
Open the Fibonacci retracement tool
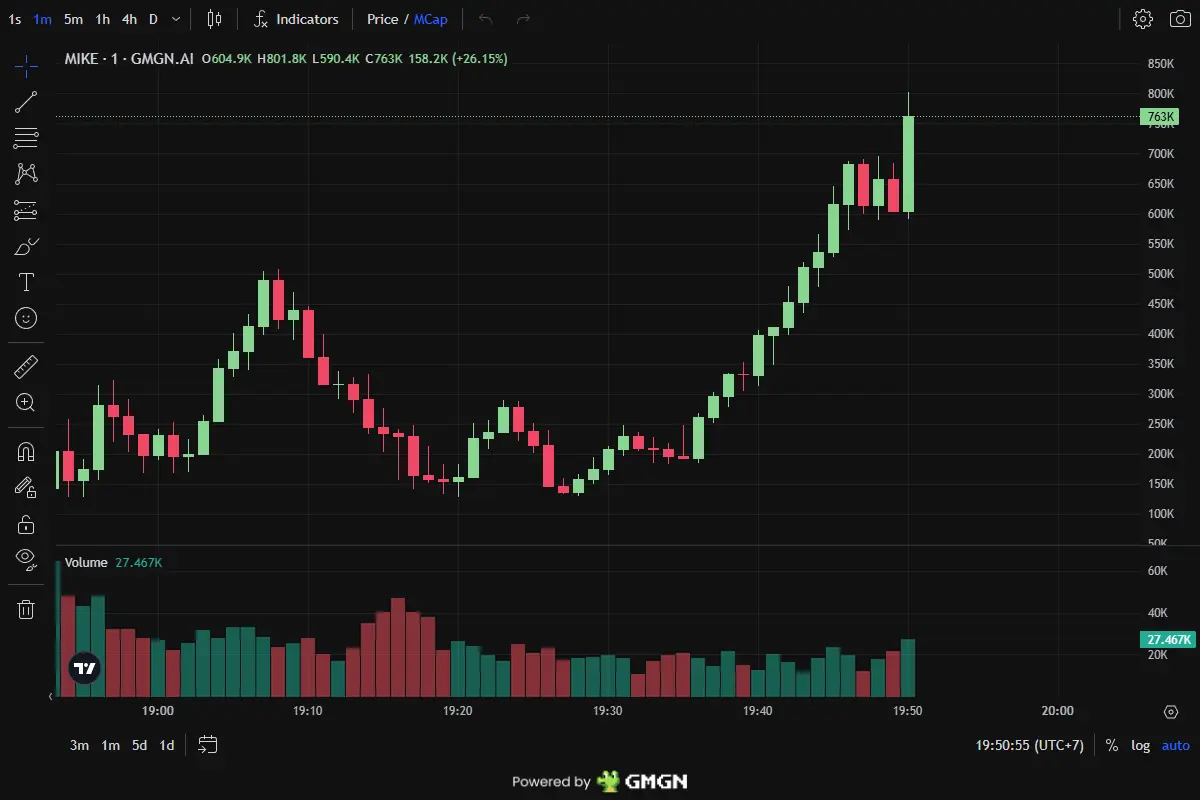pos(26,137)
